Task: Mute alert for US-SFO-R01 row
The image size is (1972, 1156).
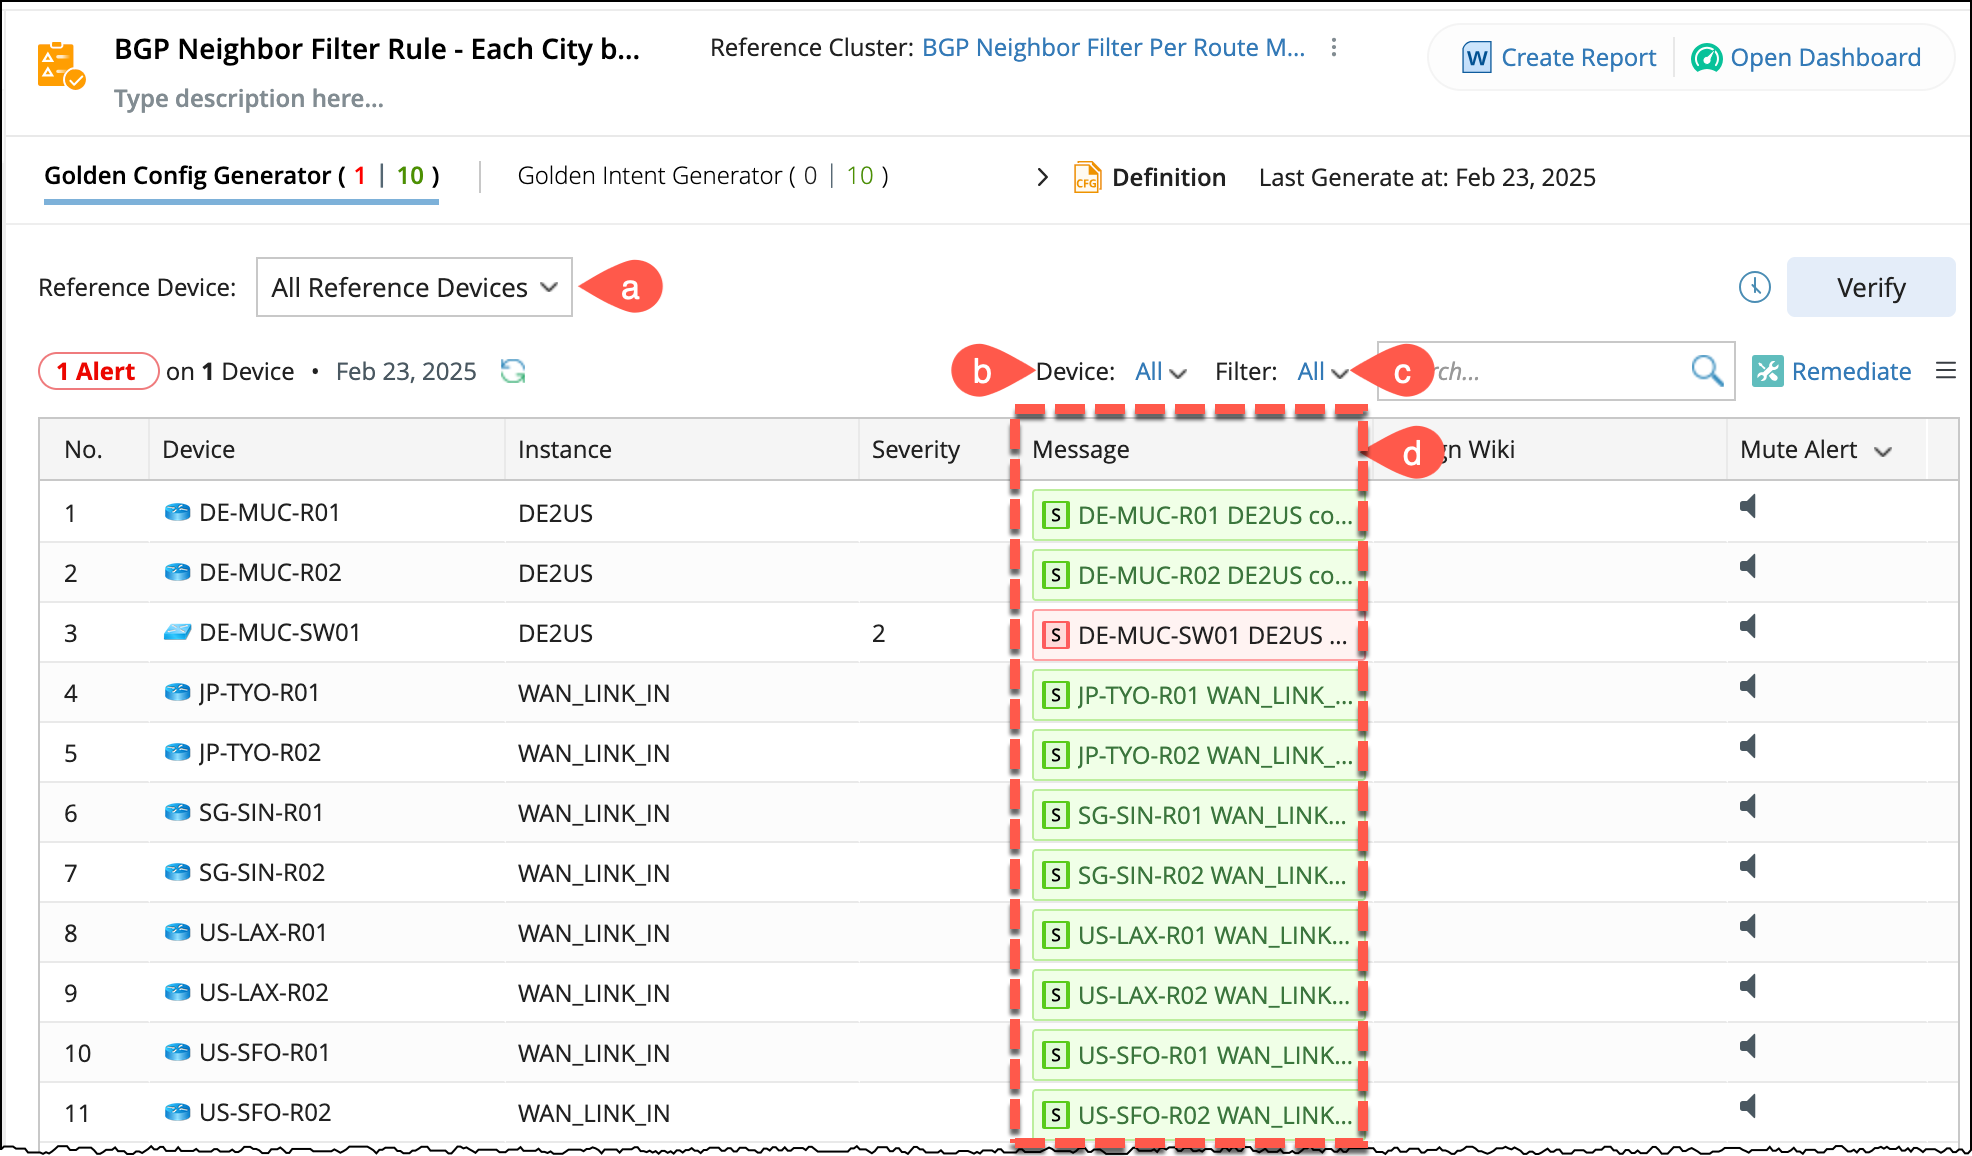Action: 1748,1047
